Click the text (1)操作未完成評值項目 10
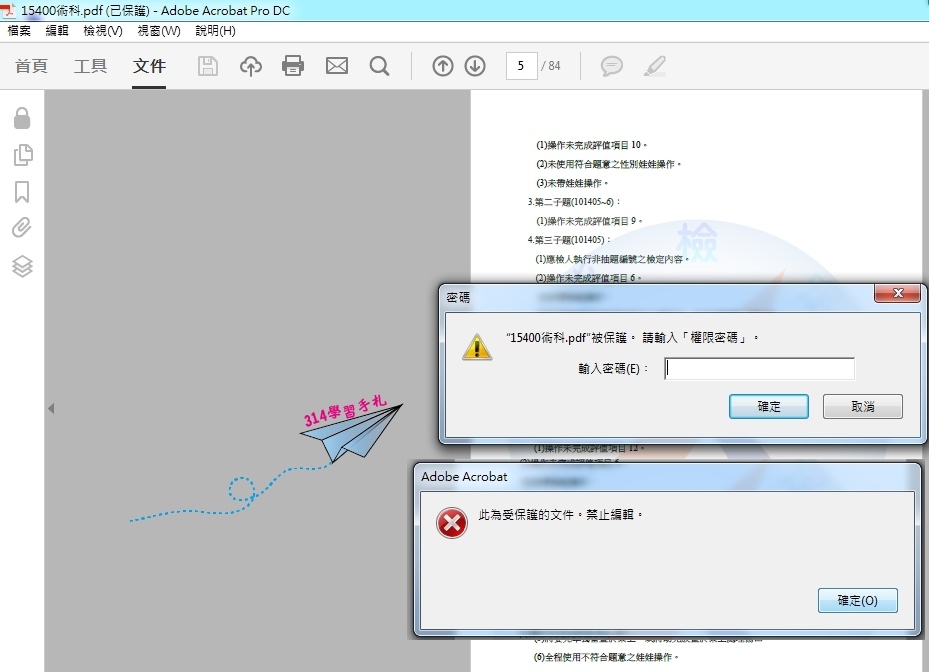Viewport: 929px width, 672px height. pyautogui.click(x=591, y=145)
